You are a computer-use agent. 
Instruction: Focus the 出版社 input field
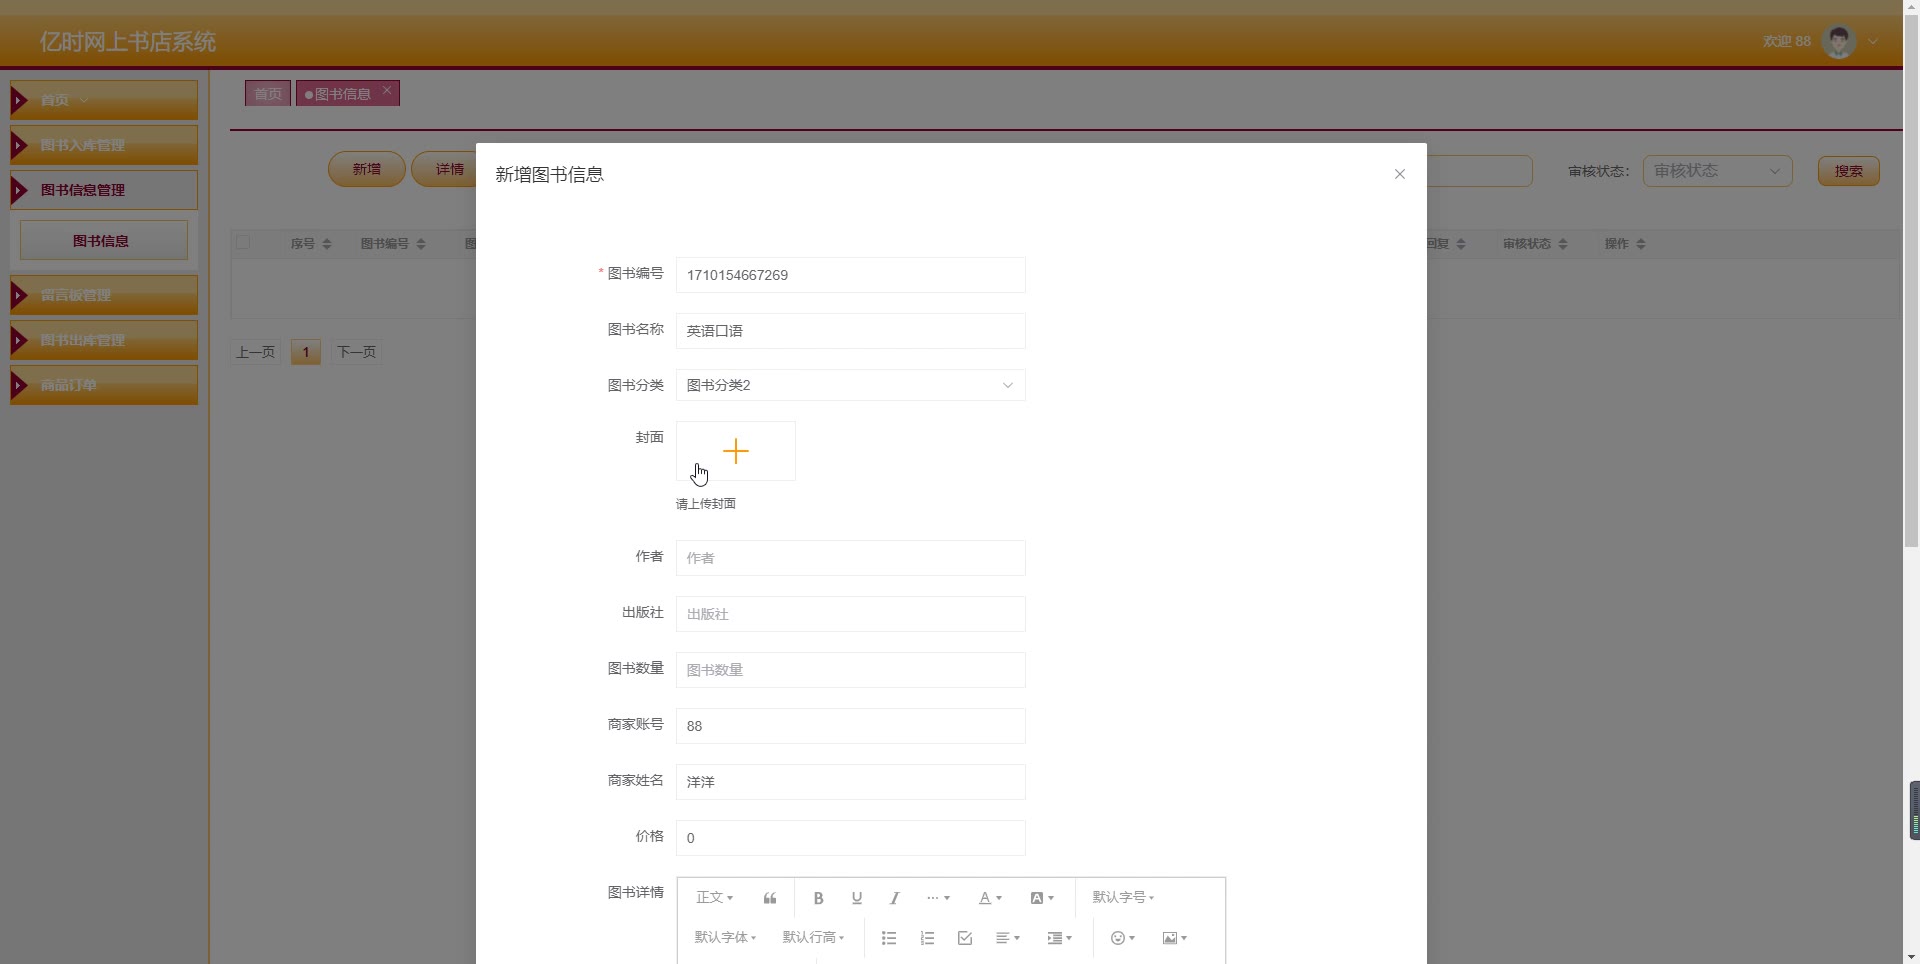[851, 614]
